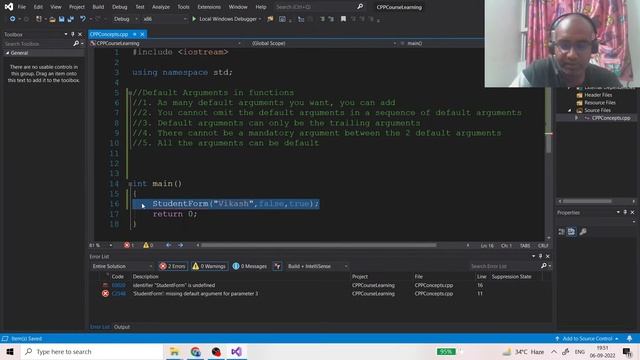The image size is (640, 360).
Task: Toggle the 0 Warnings filter
Action: pyautogui.click(x=209, y=266)
